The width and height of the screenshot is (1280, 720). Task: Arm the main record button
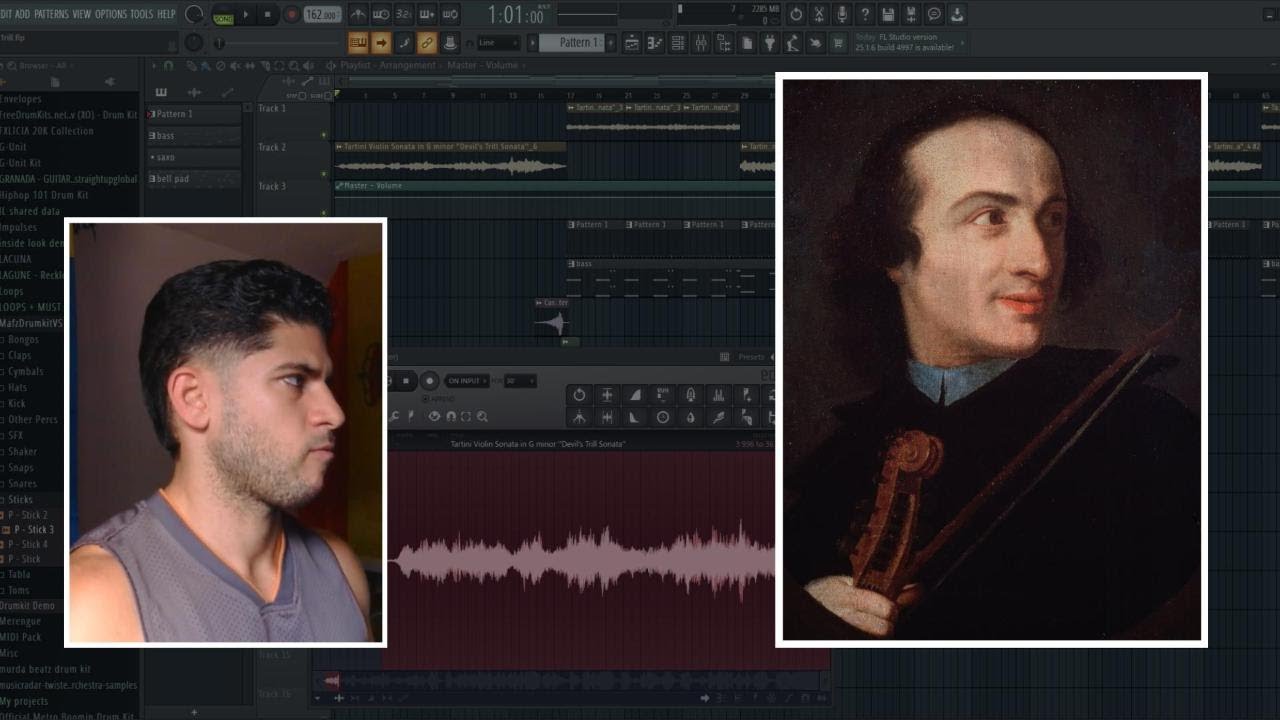click(292, 14)
